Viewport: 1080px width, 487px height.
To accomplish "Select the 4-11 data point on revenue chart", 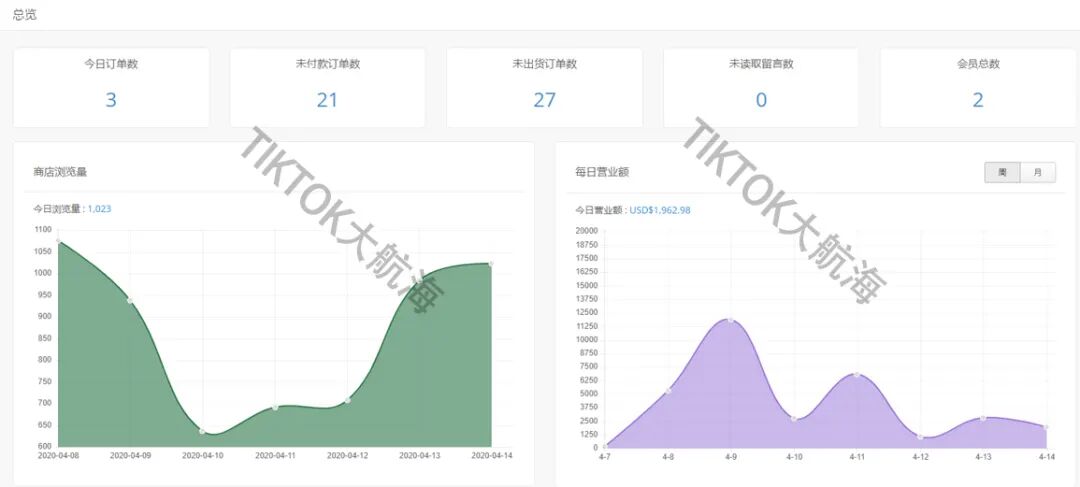I will coord(857,375).
